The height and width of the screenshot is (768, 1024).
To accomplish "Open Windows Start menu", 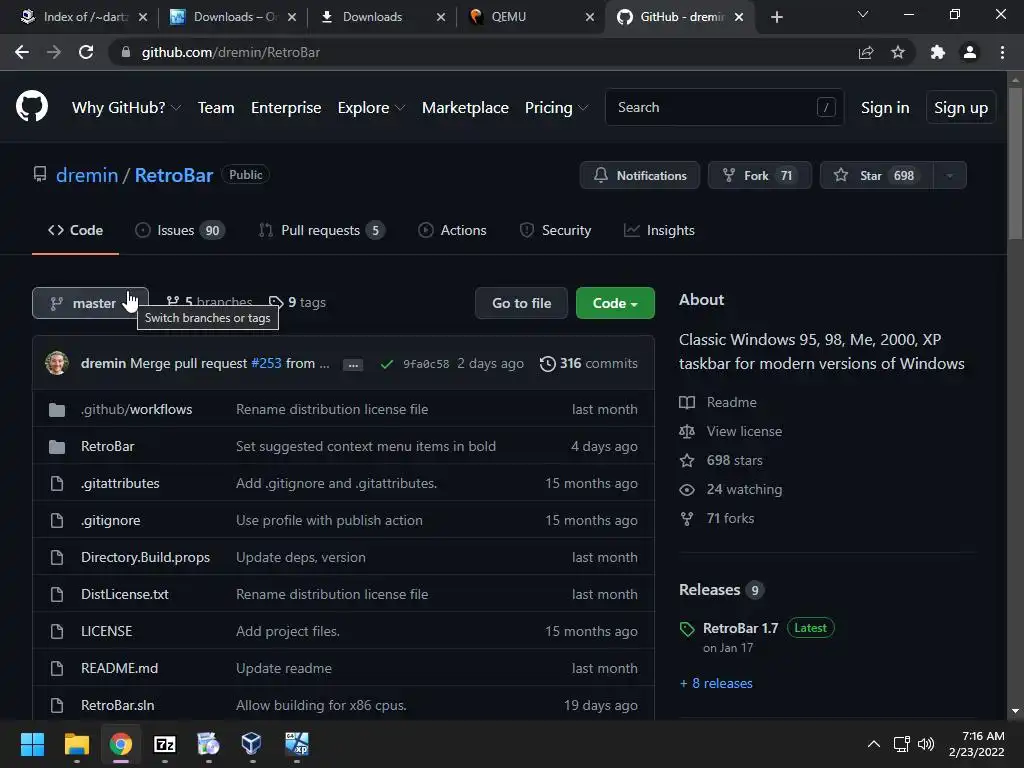I will pos(32,744).
